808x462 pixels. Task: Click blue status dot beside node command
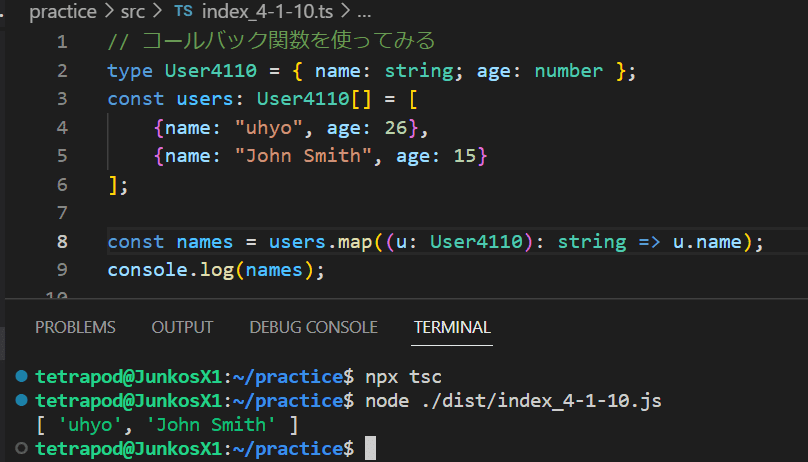pyautogui.click(x=22, y=400)
